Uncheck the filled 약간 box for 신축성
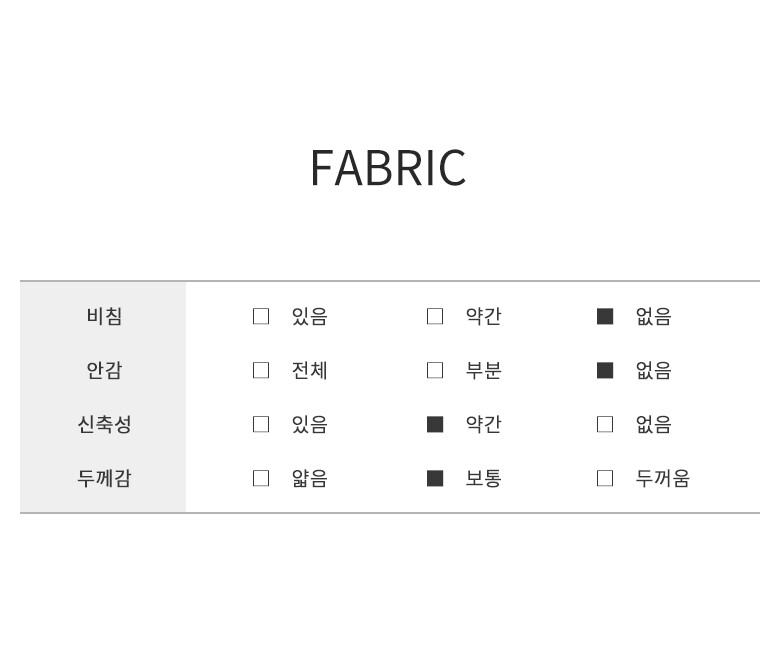780x658 pixels. point(435,424)
